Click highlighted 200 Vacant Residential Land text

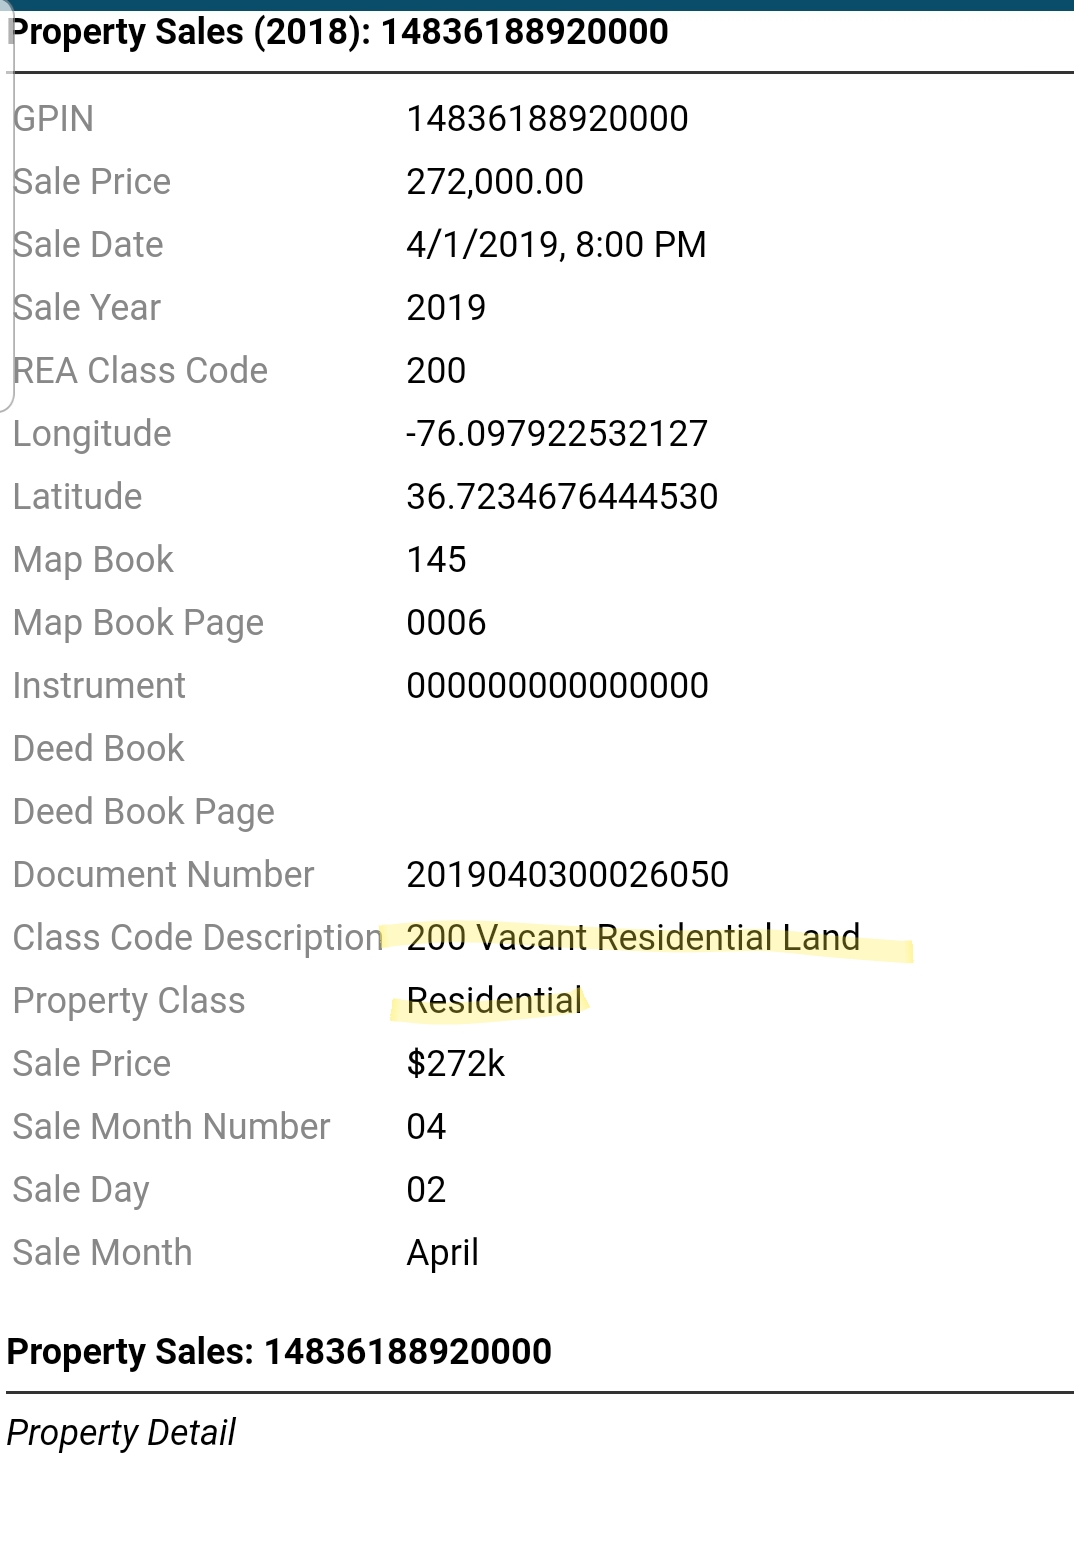633,938
